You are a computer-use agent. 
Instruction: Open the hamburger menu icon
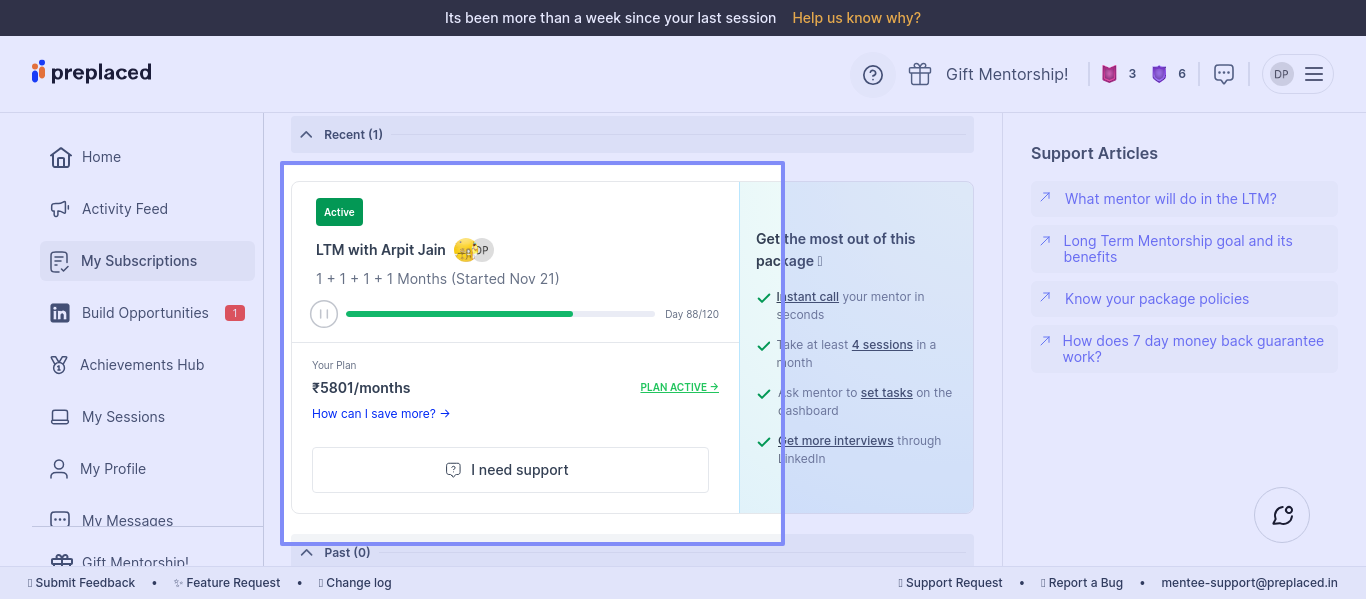tap(1314, 74)
